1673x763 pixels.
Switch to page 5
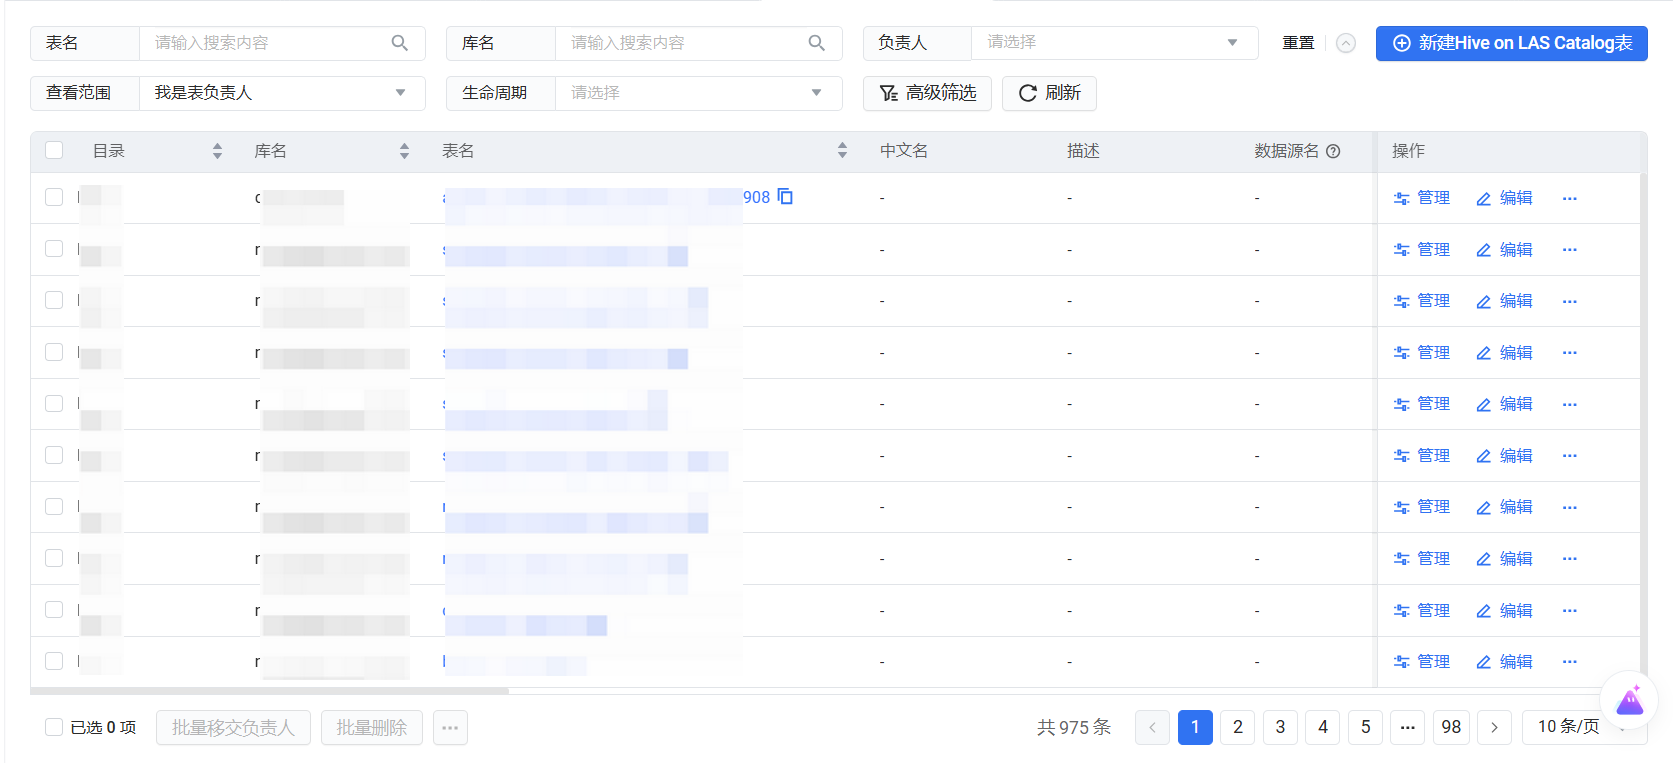pyautogui.click(x=1365, y=727)
